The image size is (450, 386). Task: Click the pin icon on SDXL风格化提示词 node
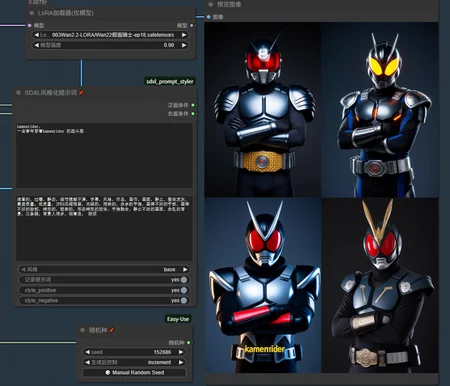[81, 93]
